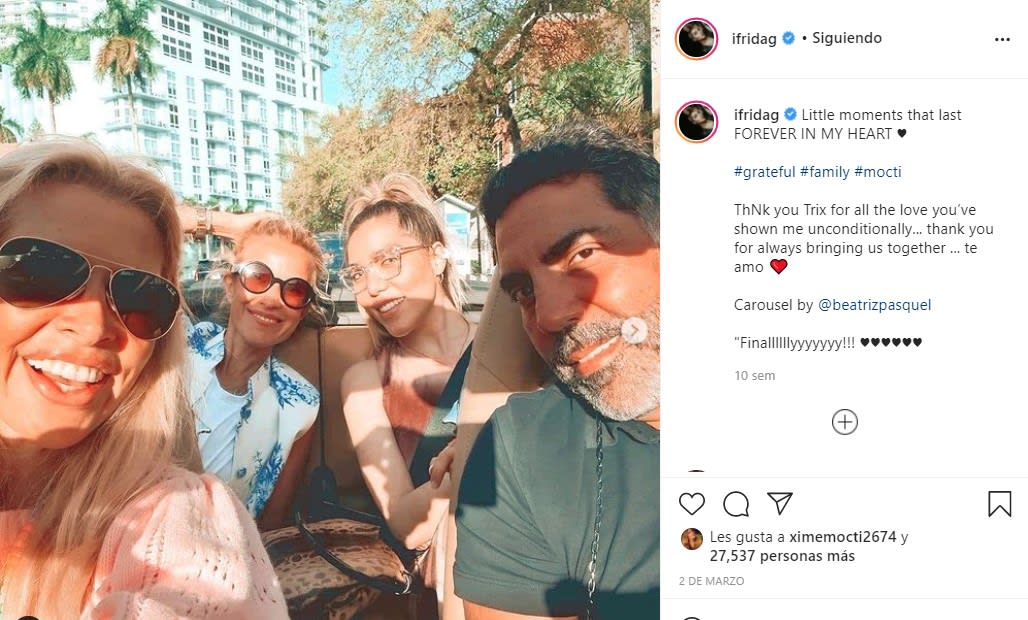Open ifridag profile picture in header
This screenshot has height=620, width=1028.
696,39
